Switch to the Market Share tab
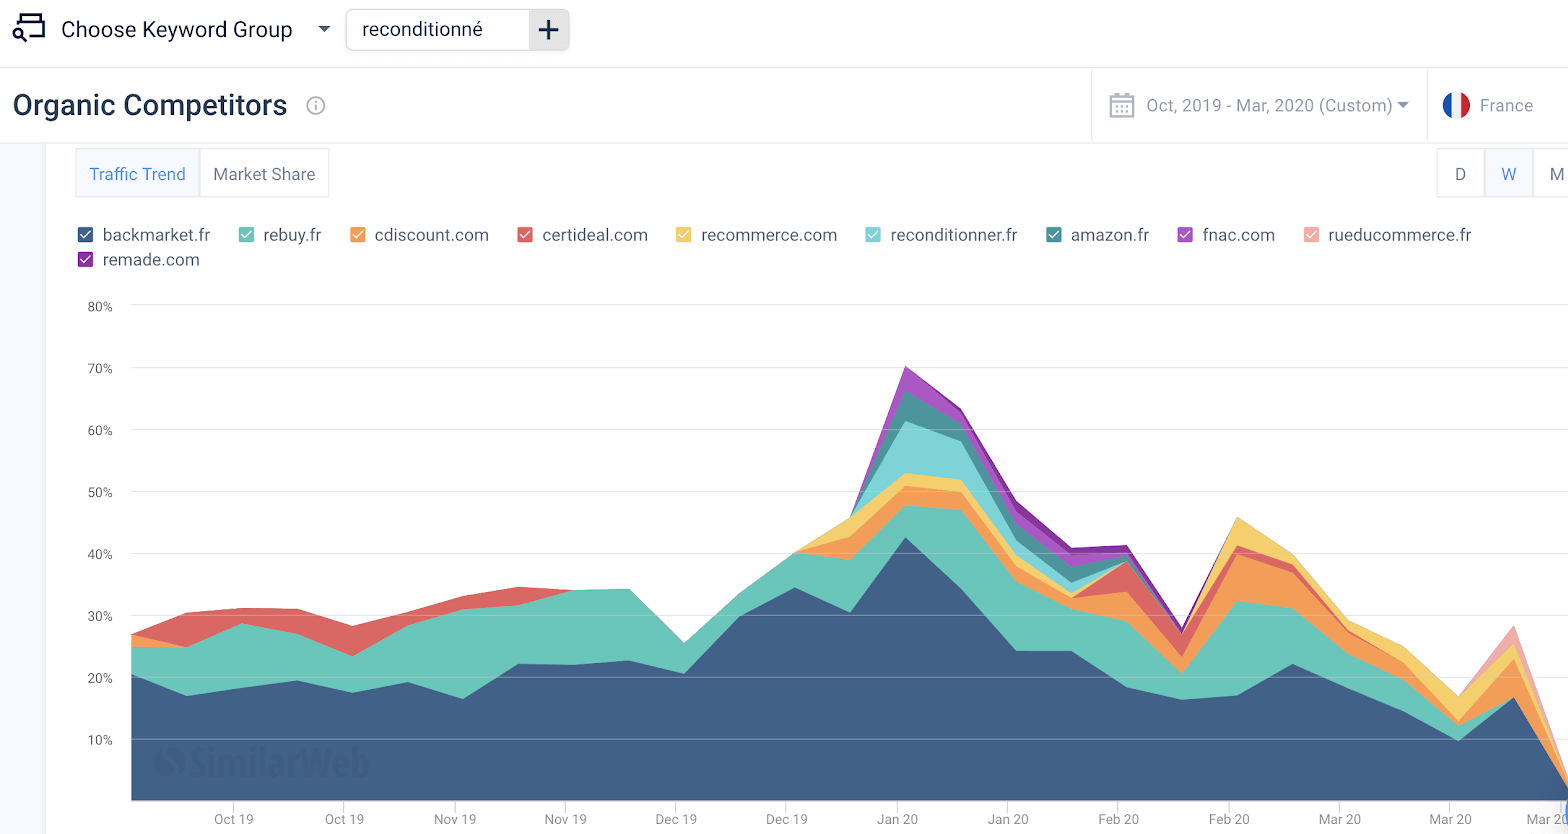 [264, 174]
